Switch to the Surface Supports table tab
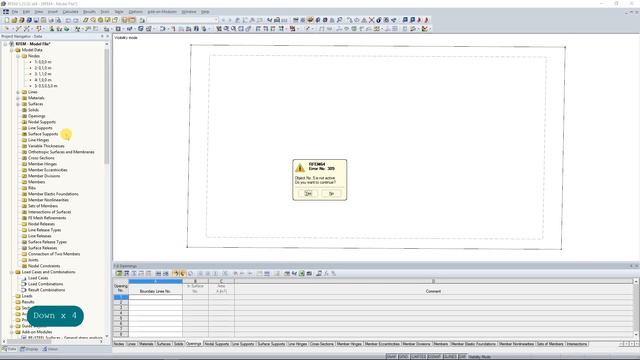The width and height of the screenshot is (640, 360). point(271,344)
